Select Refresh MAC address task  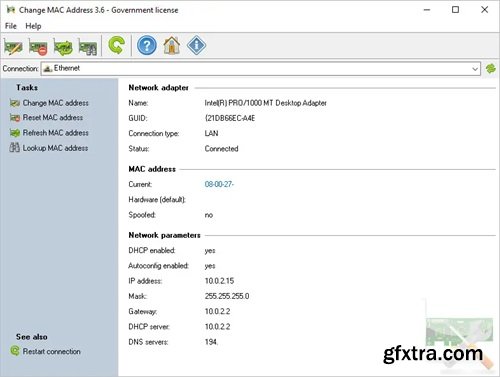tap(49, 133)
